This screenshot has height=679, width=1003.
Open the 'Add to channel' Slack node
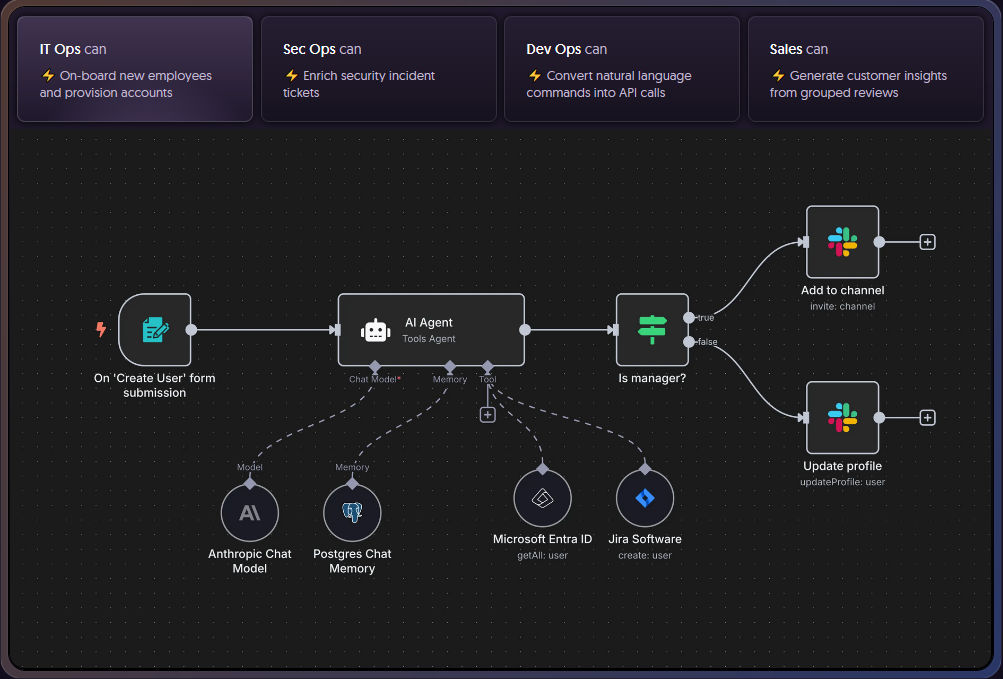(x=842, y=242)
